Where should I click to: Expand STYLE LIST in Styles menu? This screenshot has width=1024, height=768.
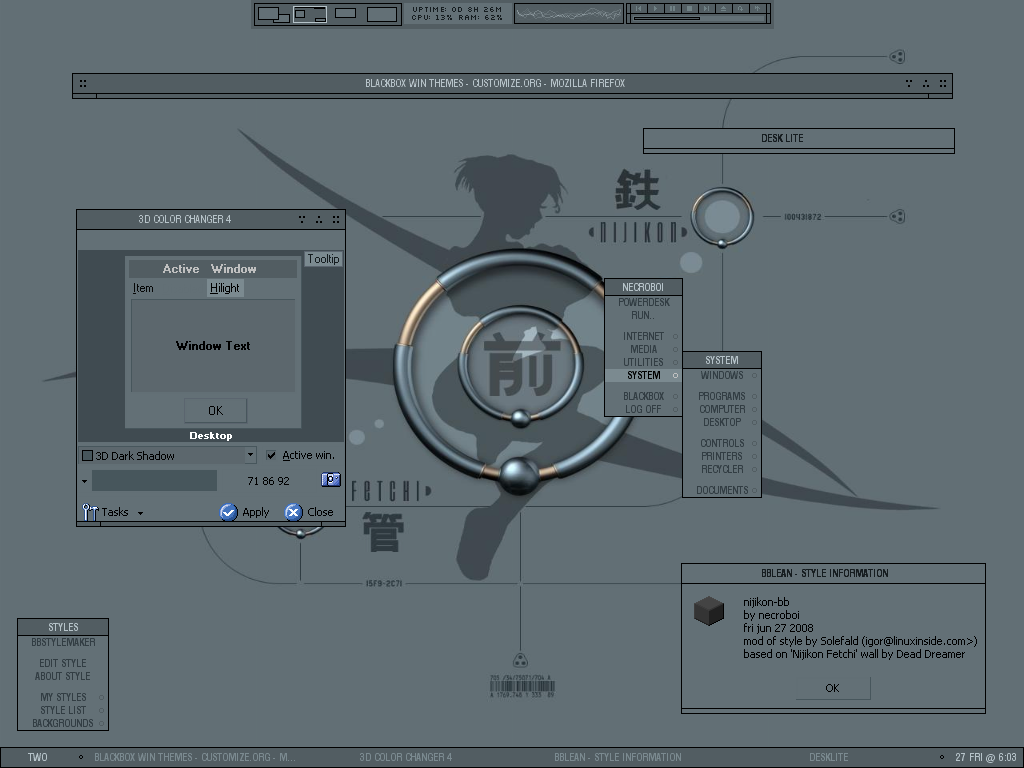pos(63,711)
